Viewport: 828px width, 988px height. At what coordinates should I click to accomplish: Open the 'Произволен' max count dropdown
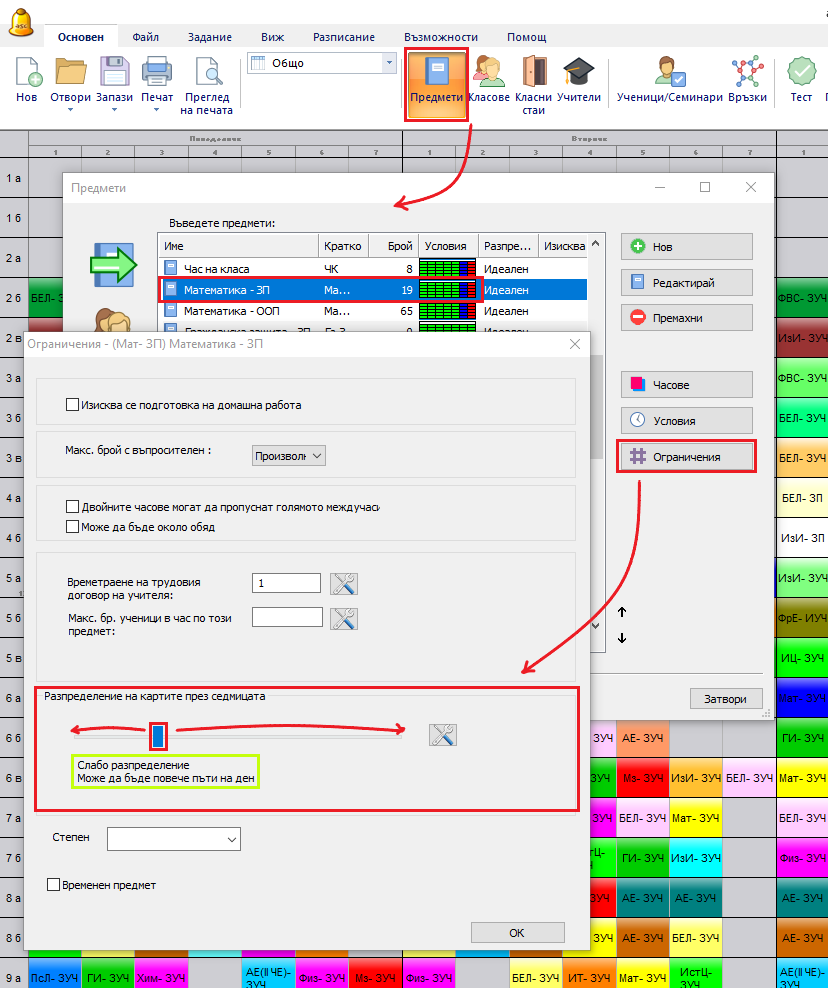coord(289,455)
